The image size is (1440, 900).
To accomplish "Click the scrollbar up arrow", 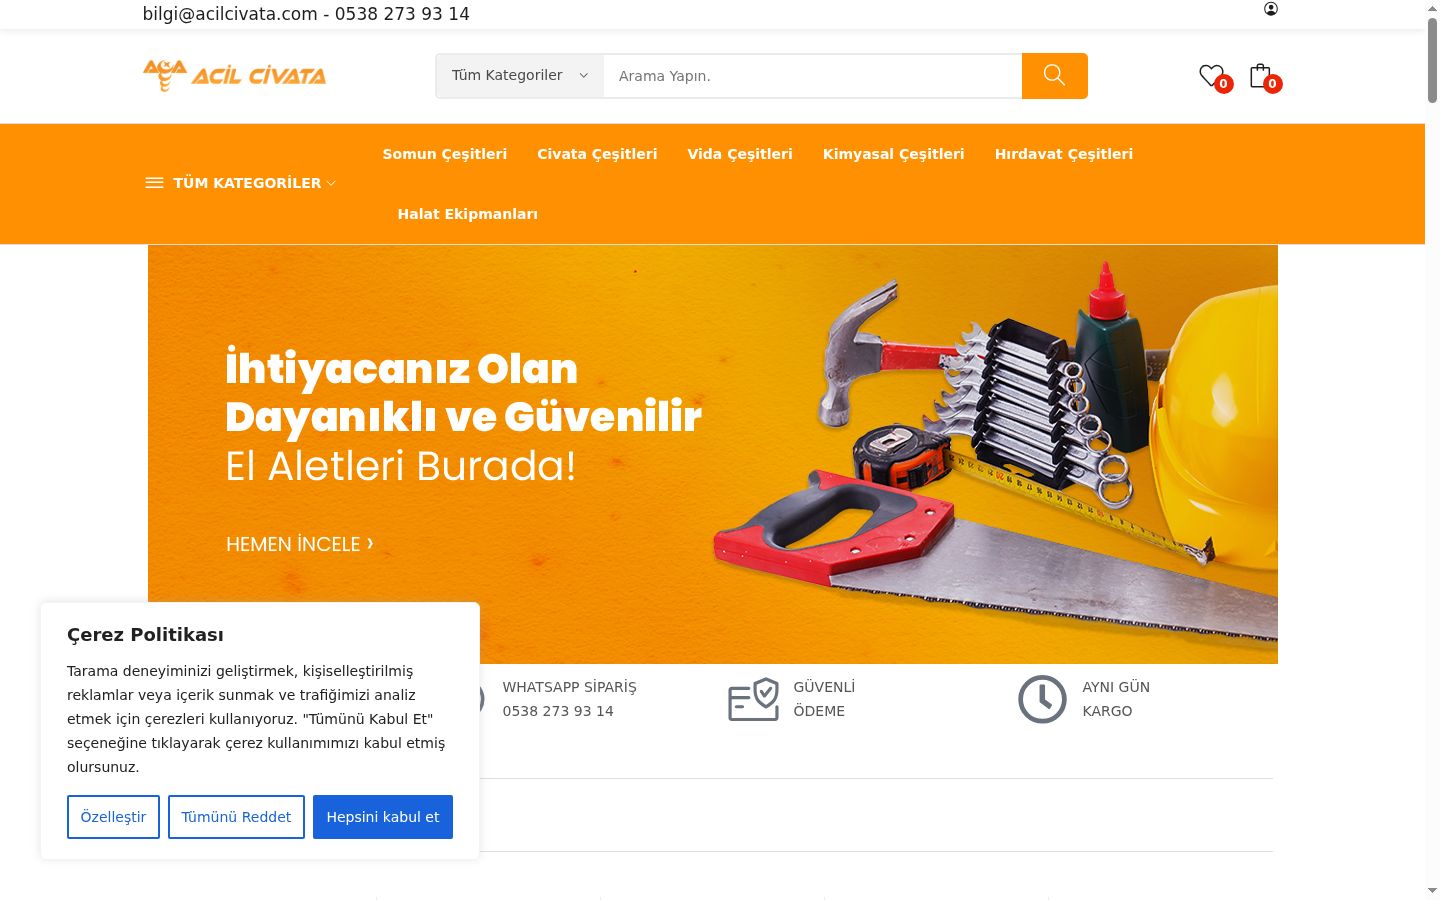I will click(x=1432, y=8).
